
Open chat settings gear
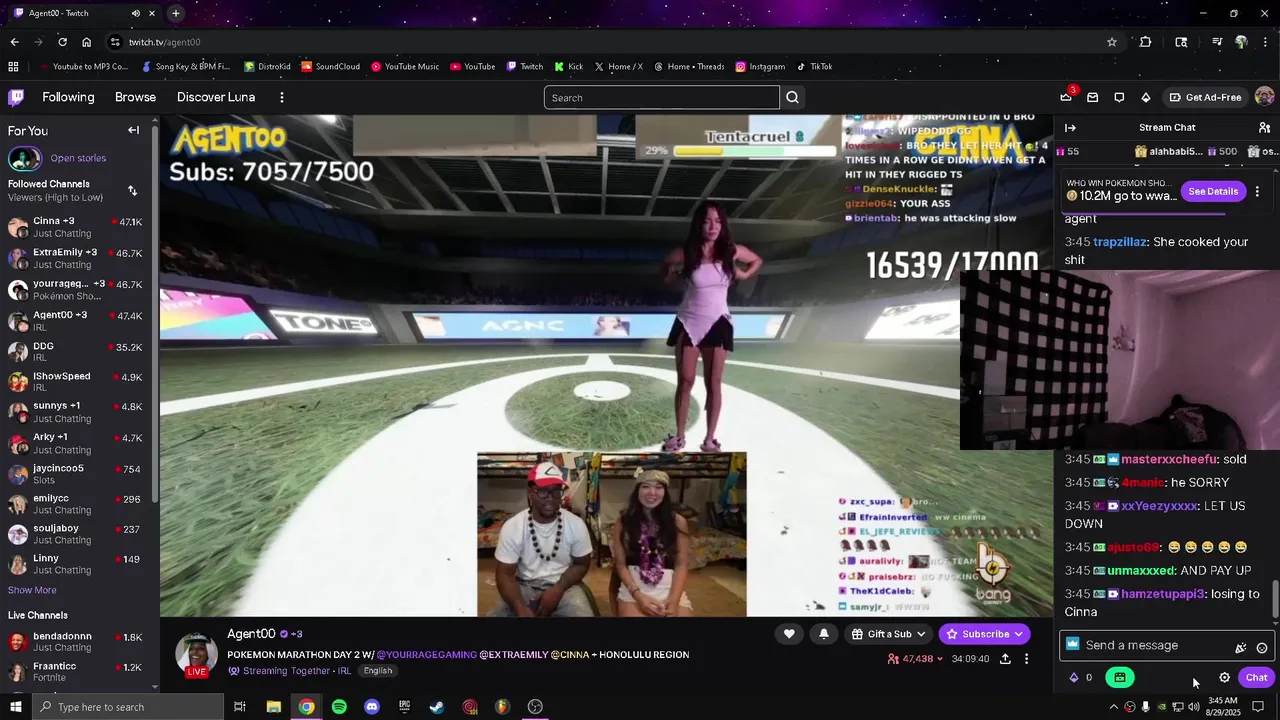[x=1224, y=677]
